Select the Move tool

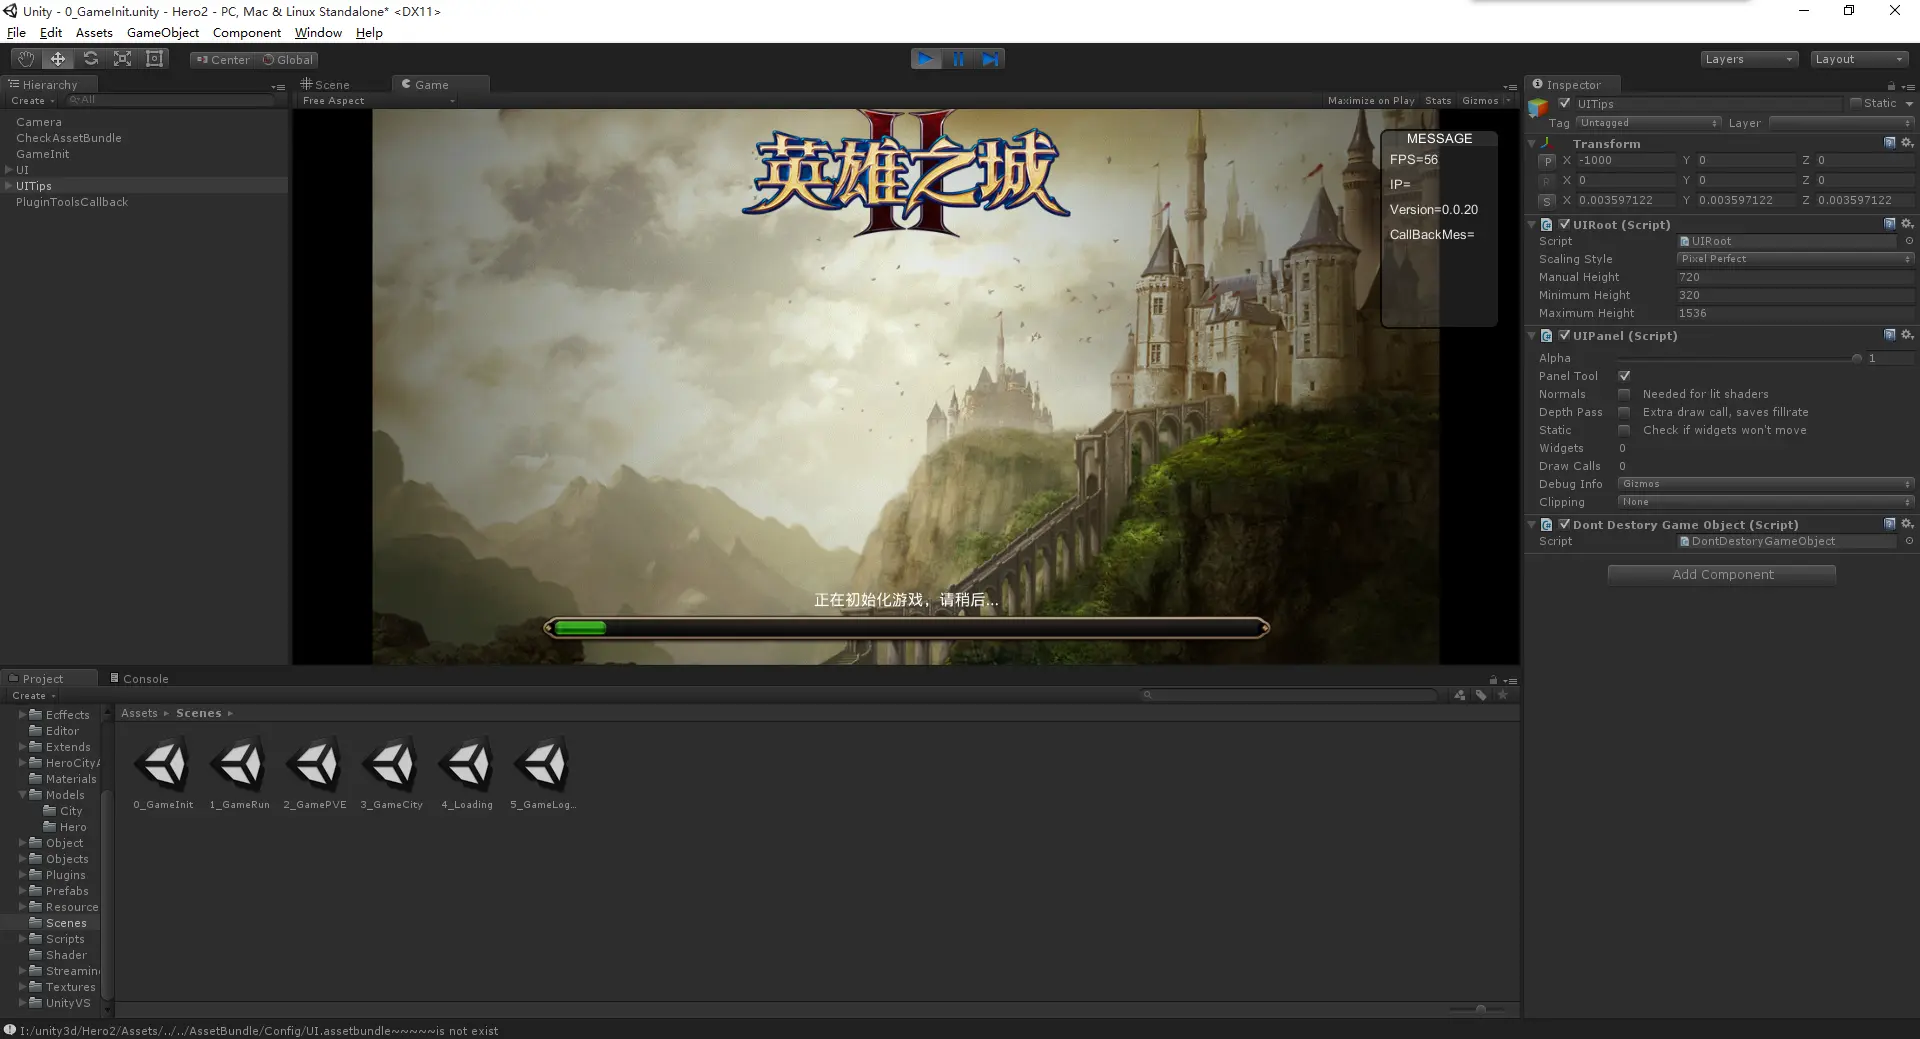(58, 59)
